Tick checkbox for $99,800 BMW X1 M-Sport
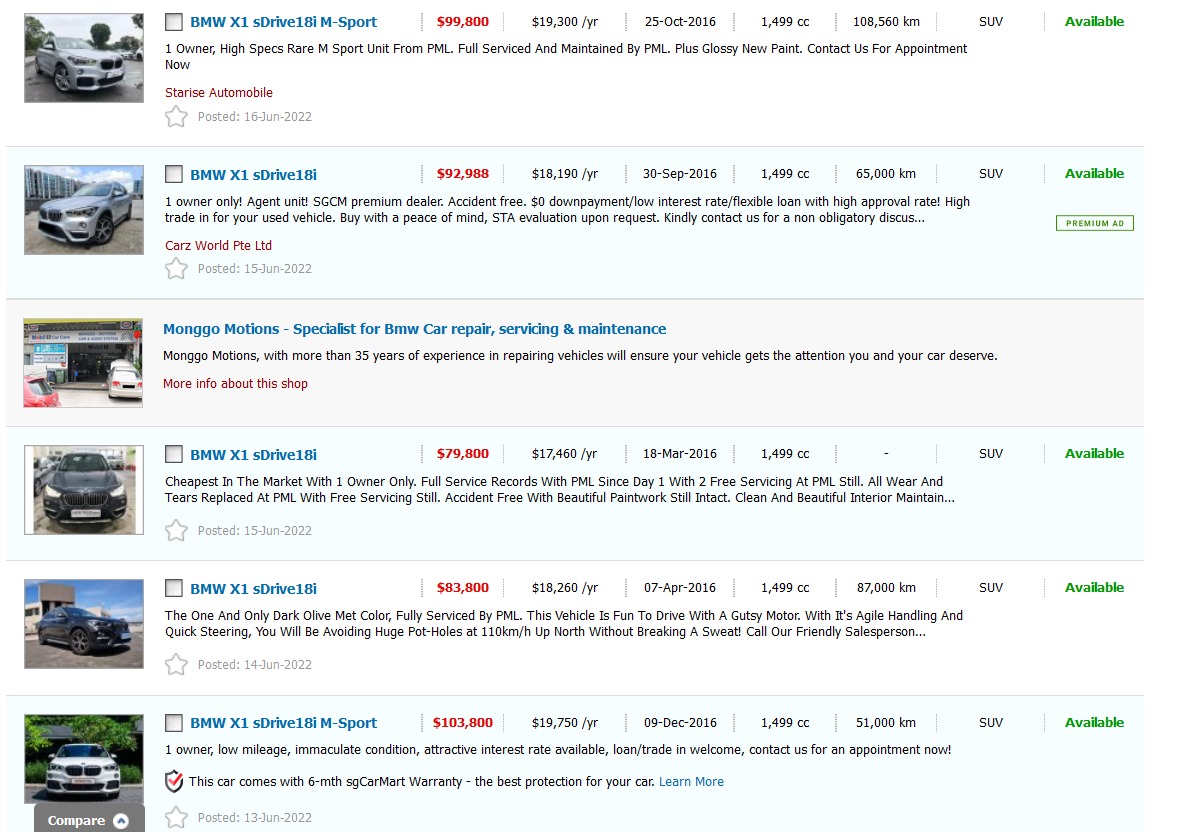 click(x=174, y=22)
